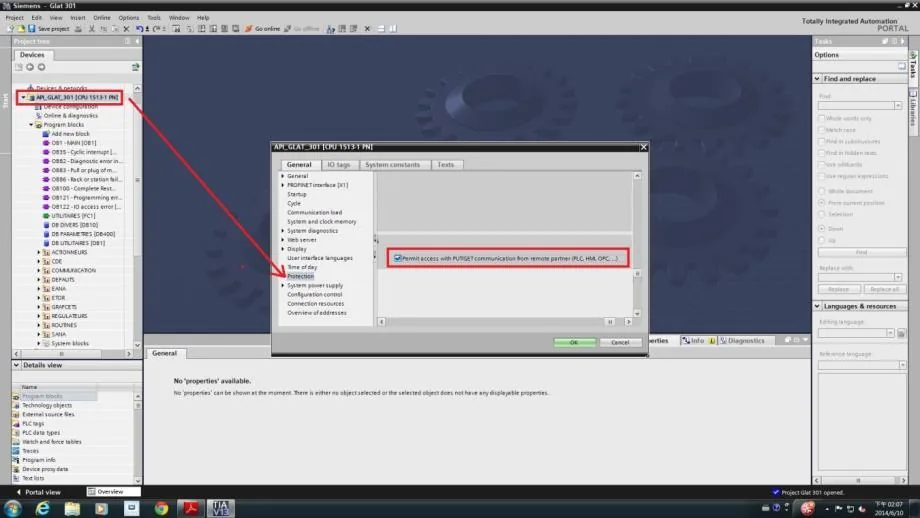Click the Accessible devices icon in toolbar
The image size is (920, 518).
tap(330, 28)
